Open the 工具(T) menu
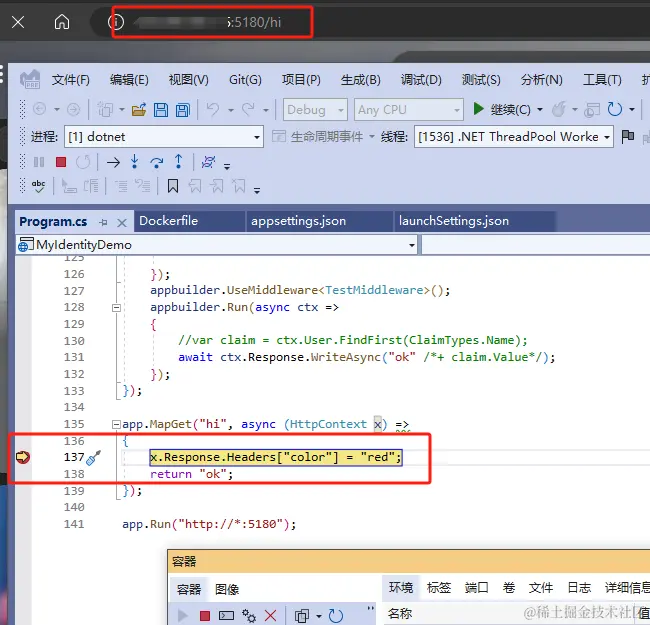The width and height of the screenshot is (650, 625). pos(602,80)
